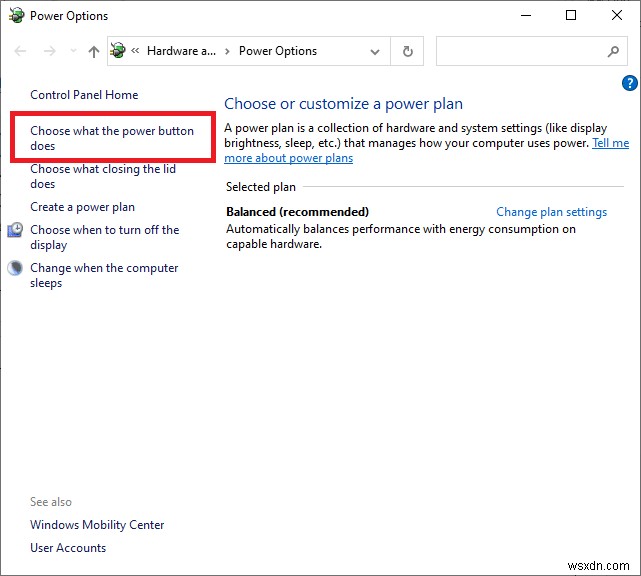
Task: Click the search magnifier icon
Action: click(x=613, y=51)
